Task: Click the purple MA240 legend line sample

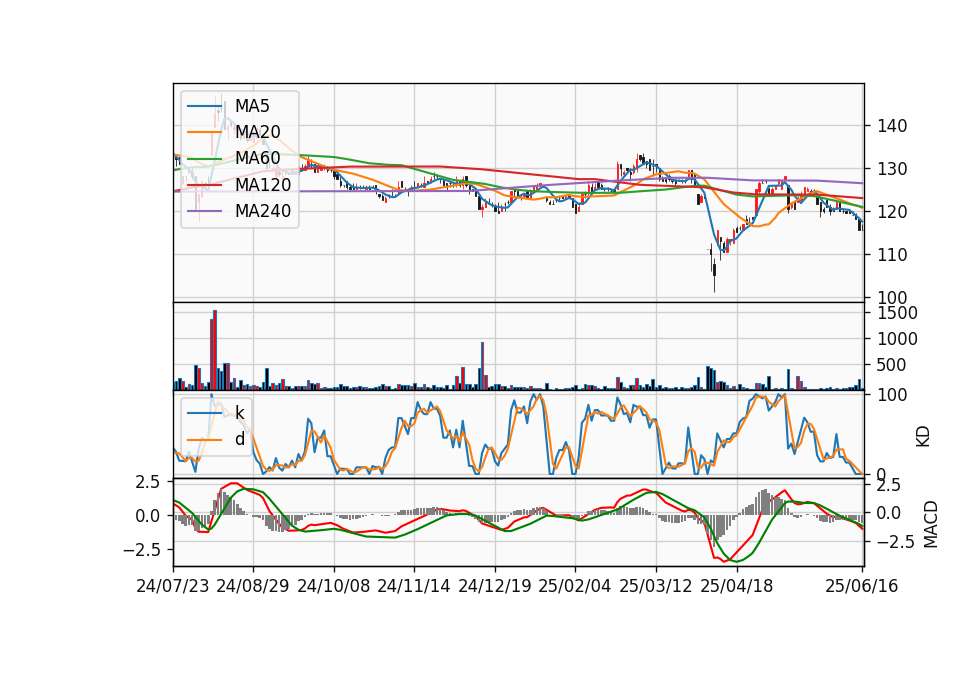Action: tap(204, 212)
